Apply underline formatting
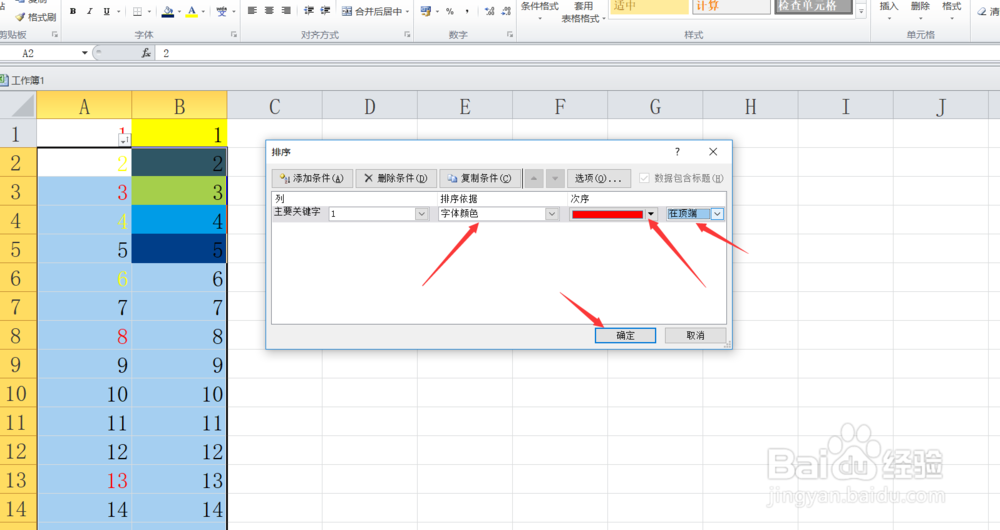Viewport: 1000px width, 530px height. coord(106,11)
